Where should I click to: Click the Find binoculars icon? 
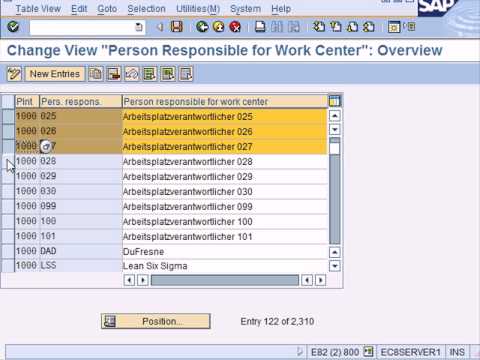coord(277,27)
